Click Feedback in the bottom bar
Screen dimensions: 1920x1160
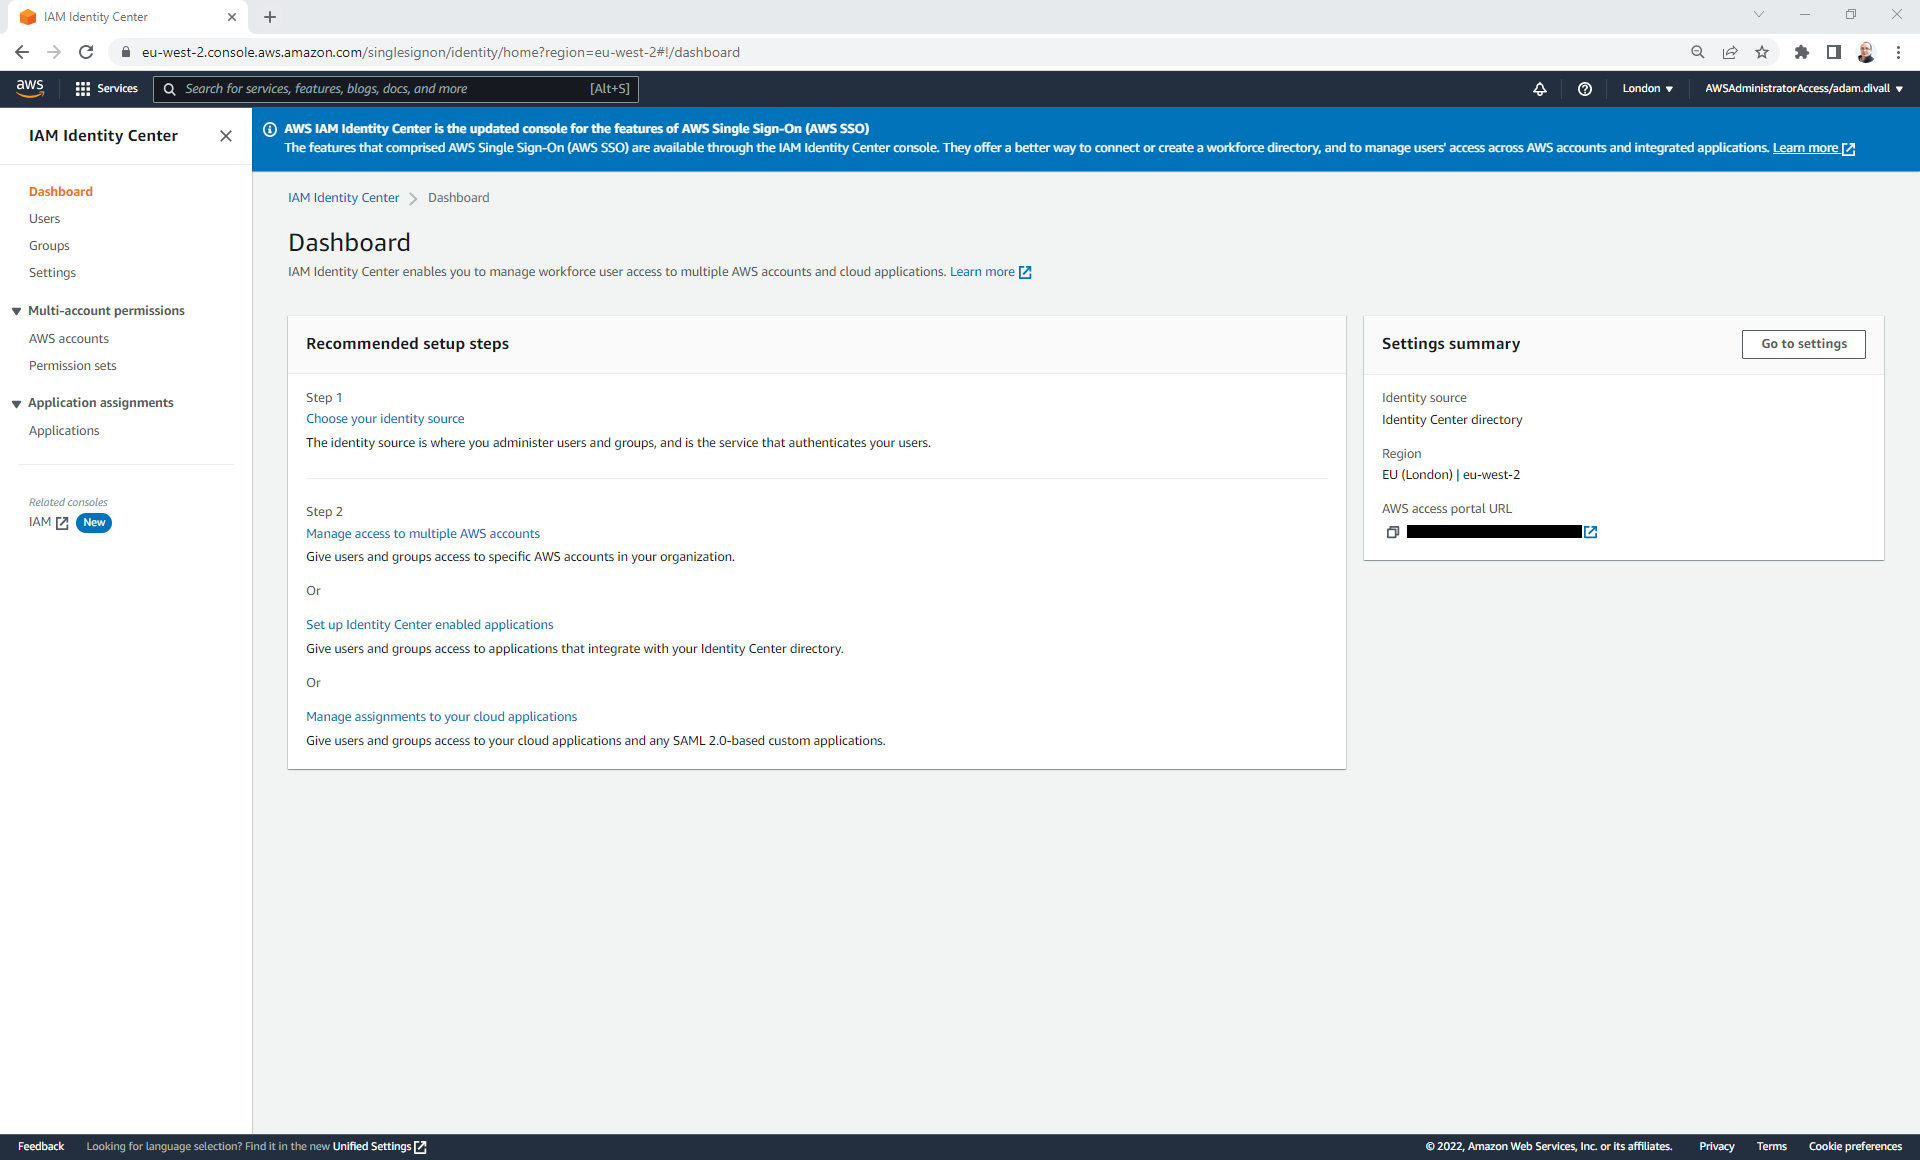coord(40,1146)
